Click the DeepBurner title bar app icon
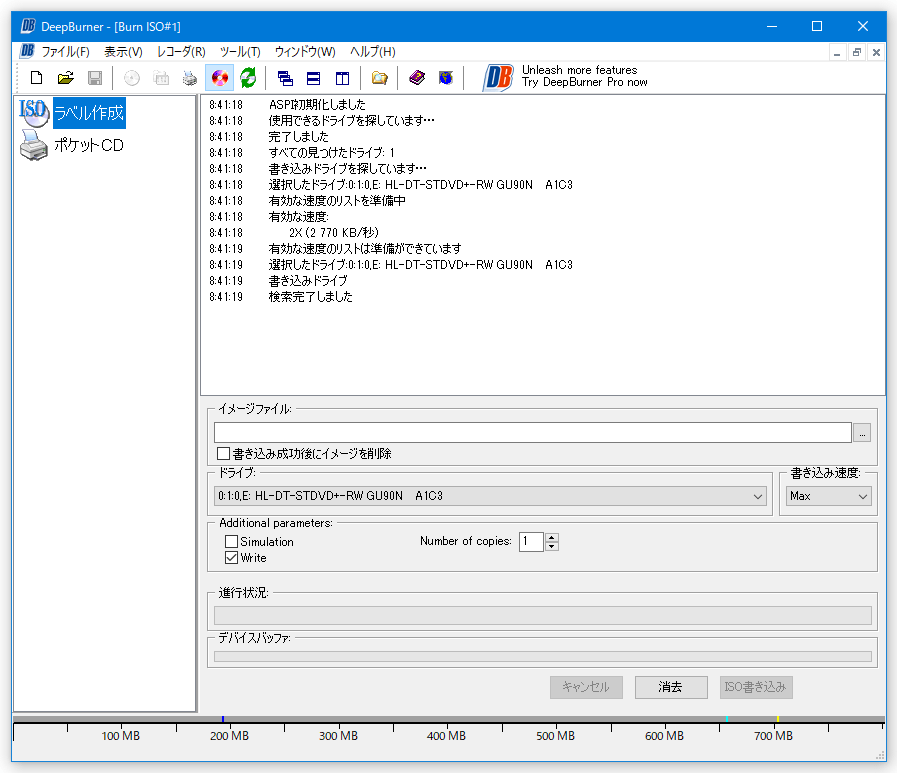The height and width of the screenshot is (773, 897). [x=28, y=26]
